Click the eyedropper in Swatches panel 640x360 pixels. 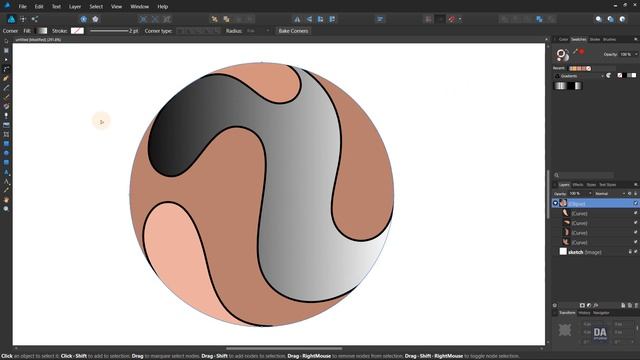(575, 51)
